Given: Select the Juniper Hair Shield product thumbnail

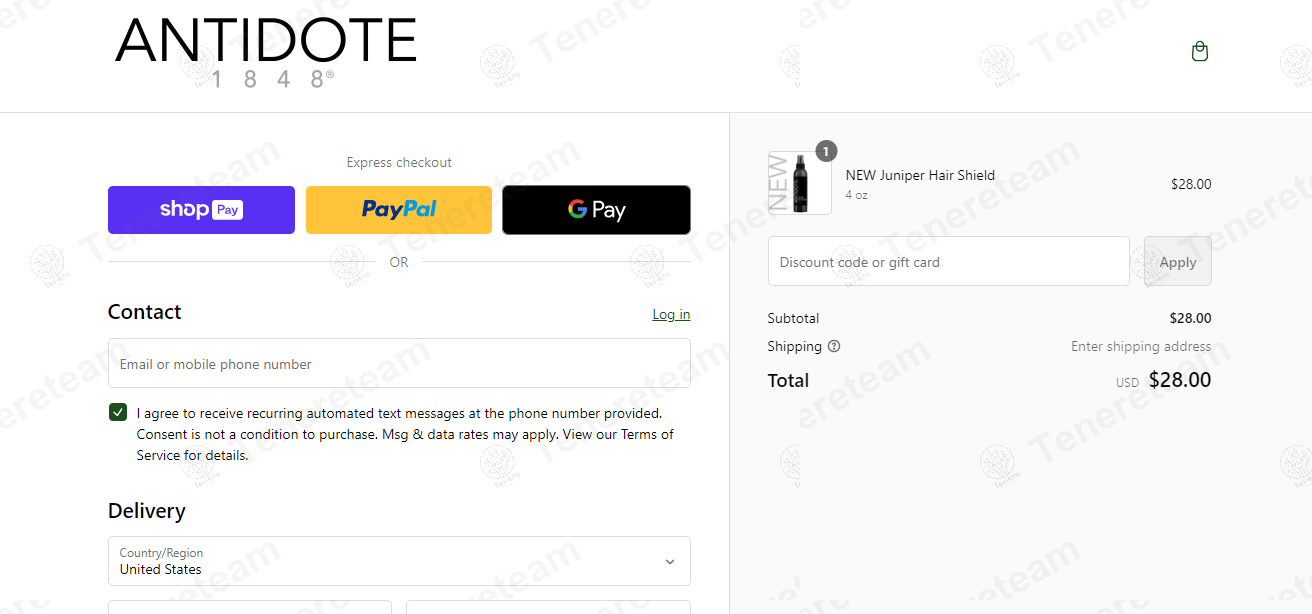Looking at the screenshot, I should (x=800, y=183).
